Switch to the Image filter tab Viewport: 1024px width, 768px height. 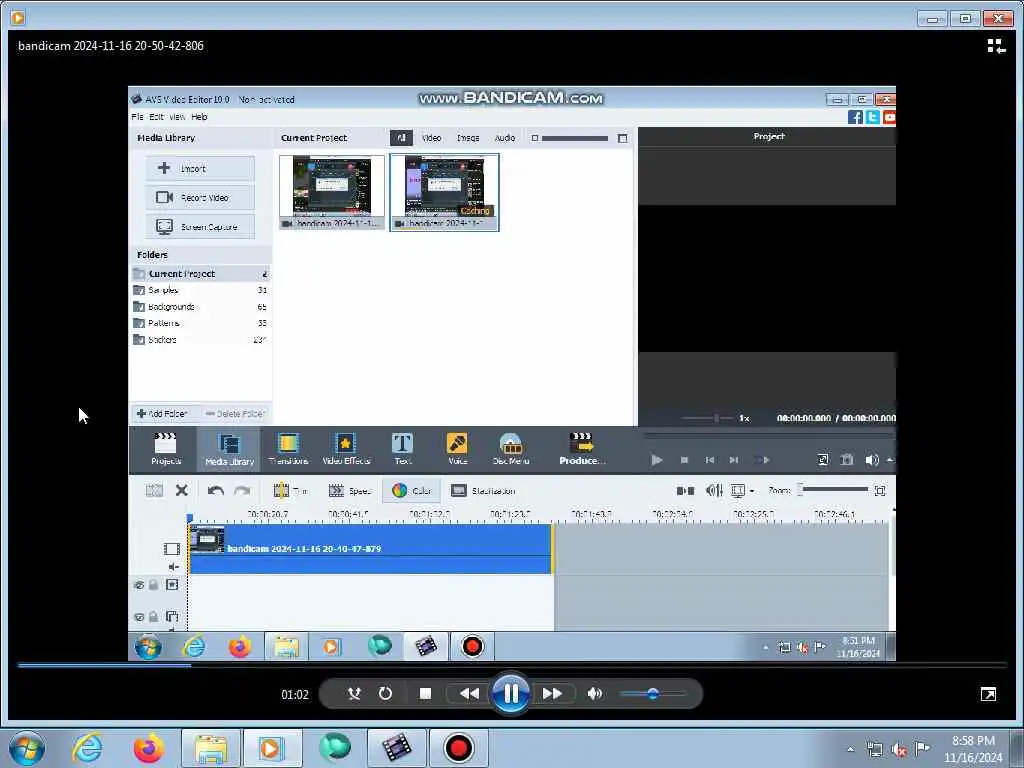(x=468, y=138)
